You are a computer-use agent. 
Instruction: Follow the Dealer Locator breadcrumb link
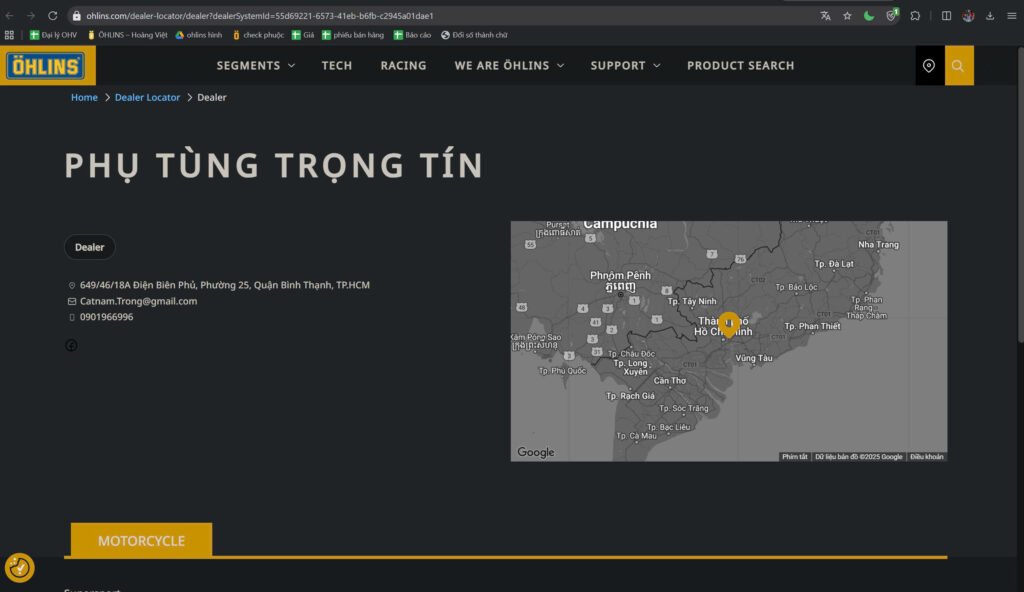[x=147, y=97]
